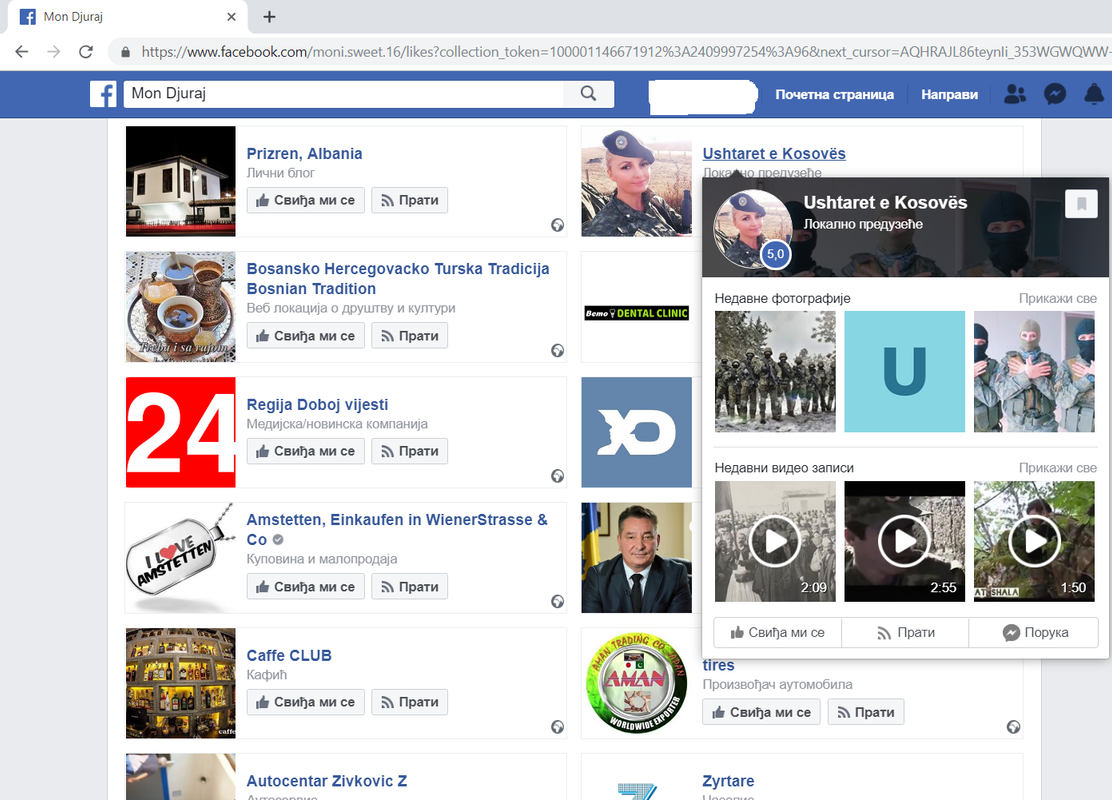1112x800 pixels.
Task: Click Свиђа ми се in hover popup
Action: point(777,633)
